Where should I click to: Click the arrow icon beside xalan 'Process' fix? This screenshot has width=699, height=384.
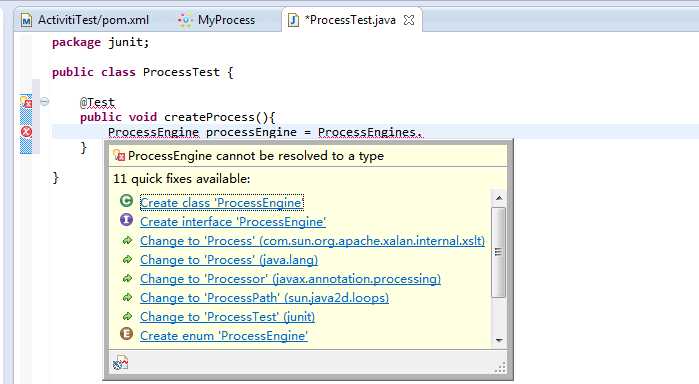point(127,240)
